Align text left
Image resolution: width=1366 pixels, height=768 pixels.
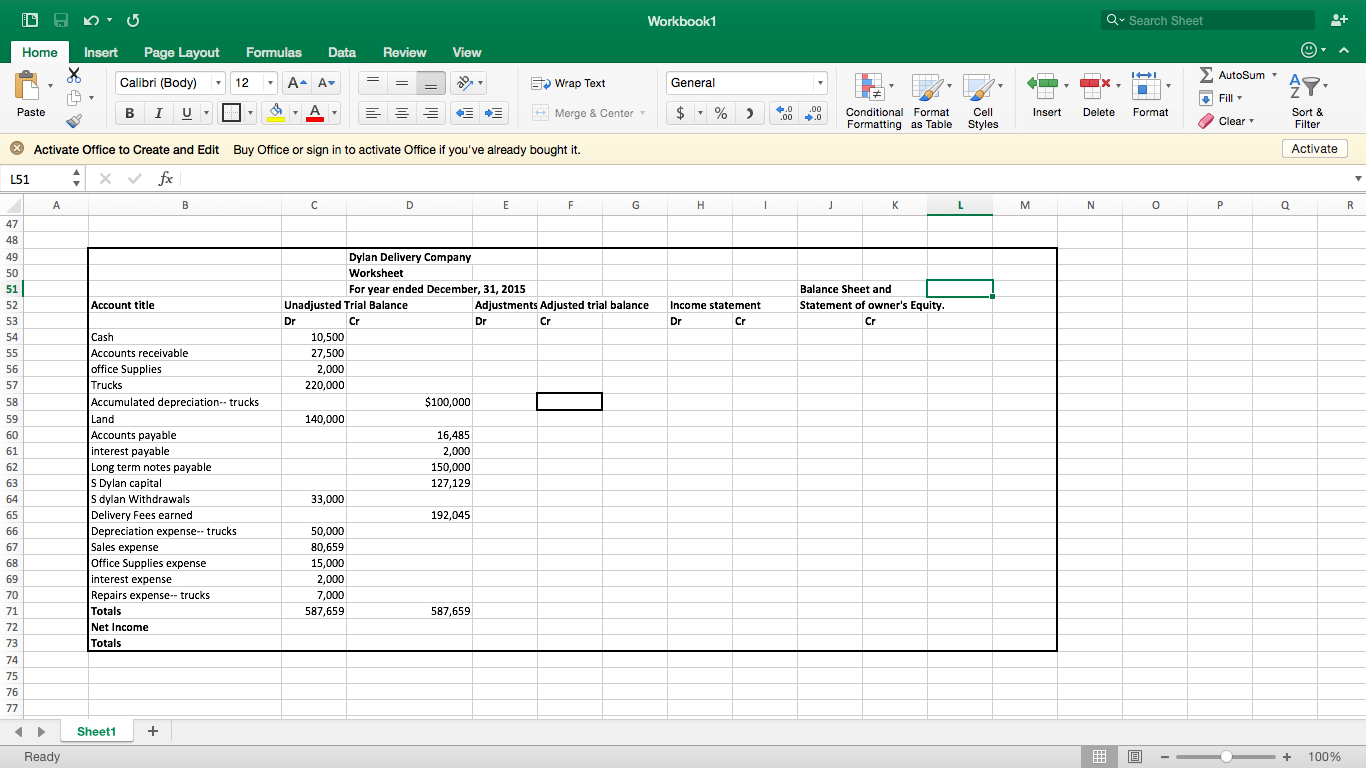click(x=371, y=113)
